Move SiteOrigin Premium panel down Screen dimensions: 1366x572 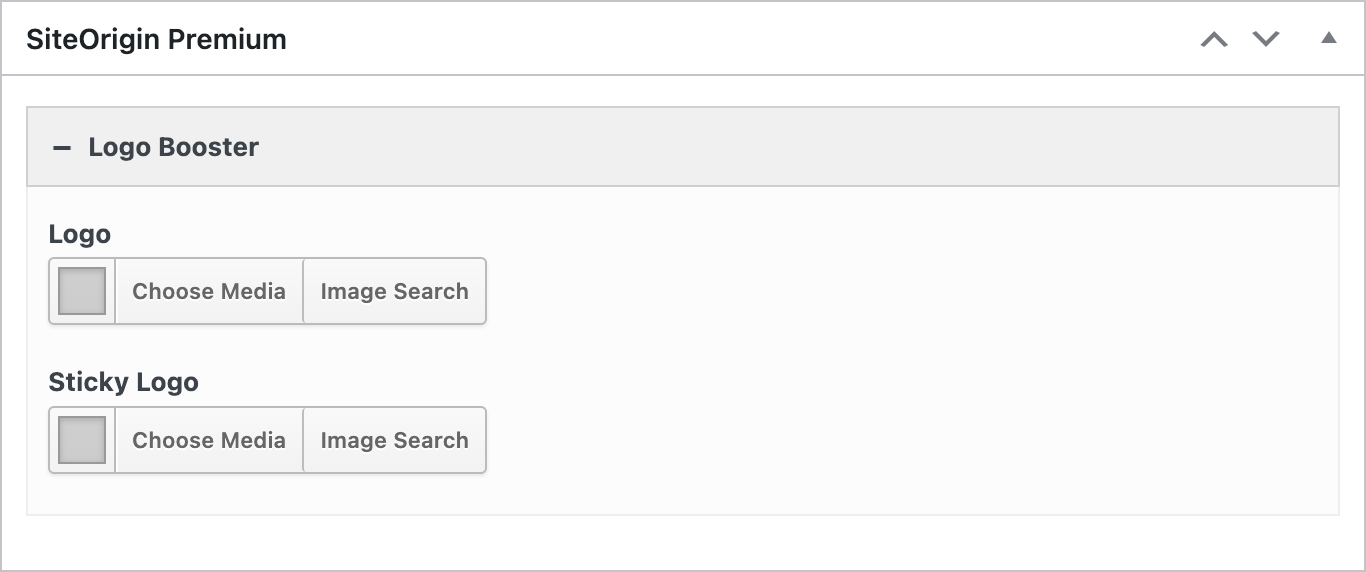(x=1266, y=40)
